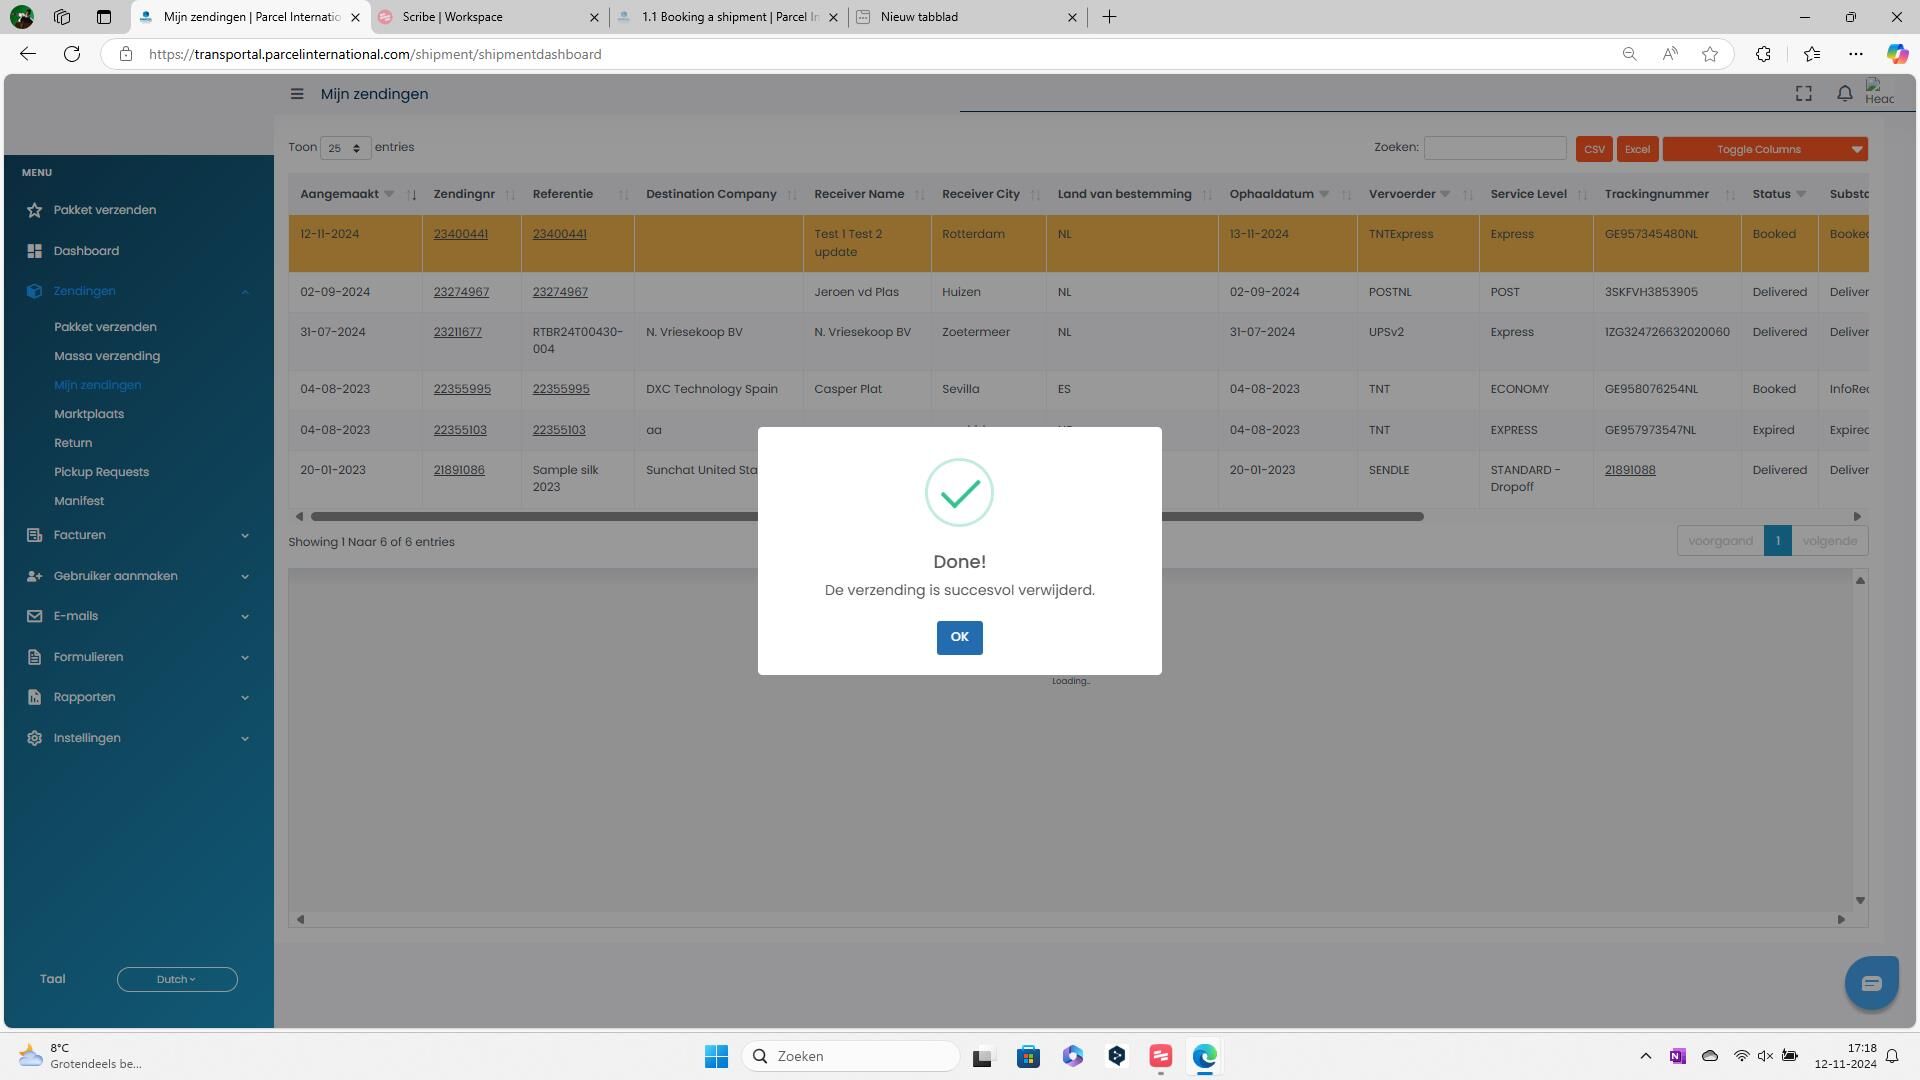Screen dimensions: 1920x1080
Task: Click the fullscreen icon in the header
Action: 1803,94
